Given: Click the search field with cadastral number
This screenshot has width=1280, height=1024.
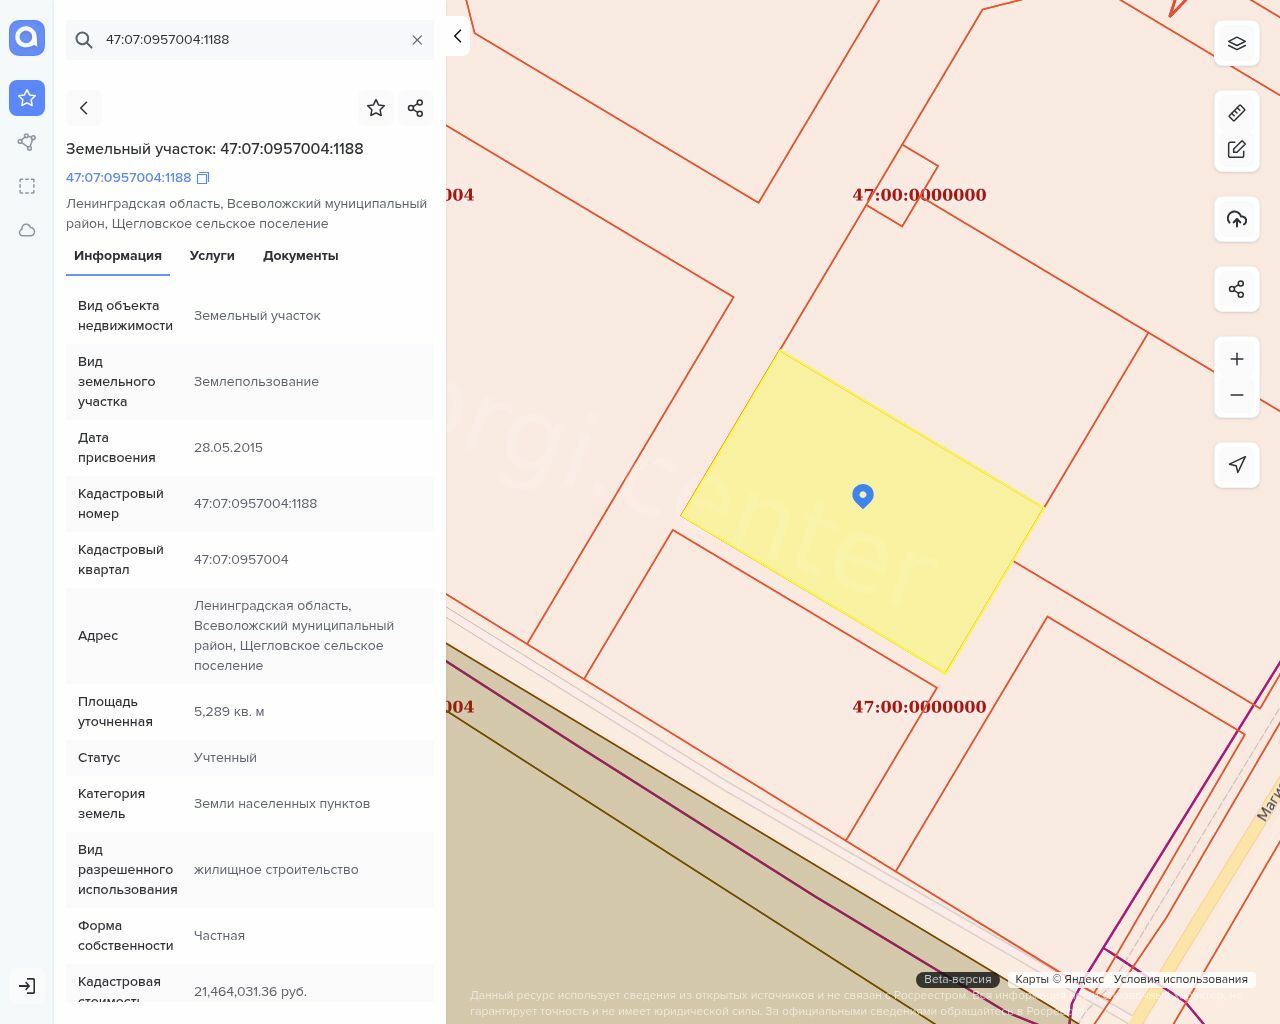Looking at the screenshot, I should tap(250, 40).
